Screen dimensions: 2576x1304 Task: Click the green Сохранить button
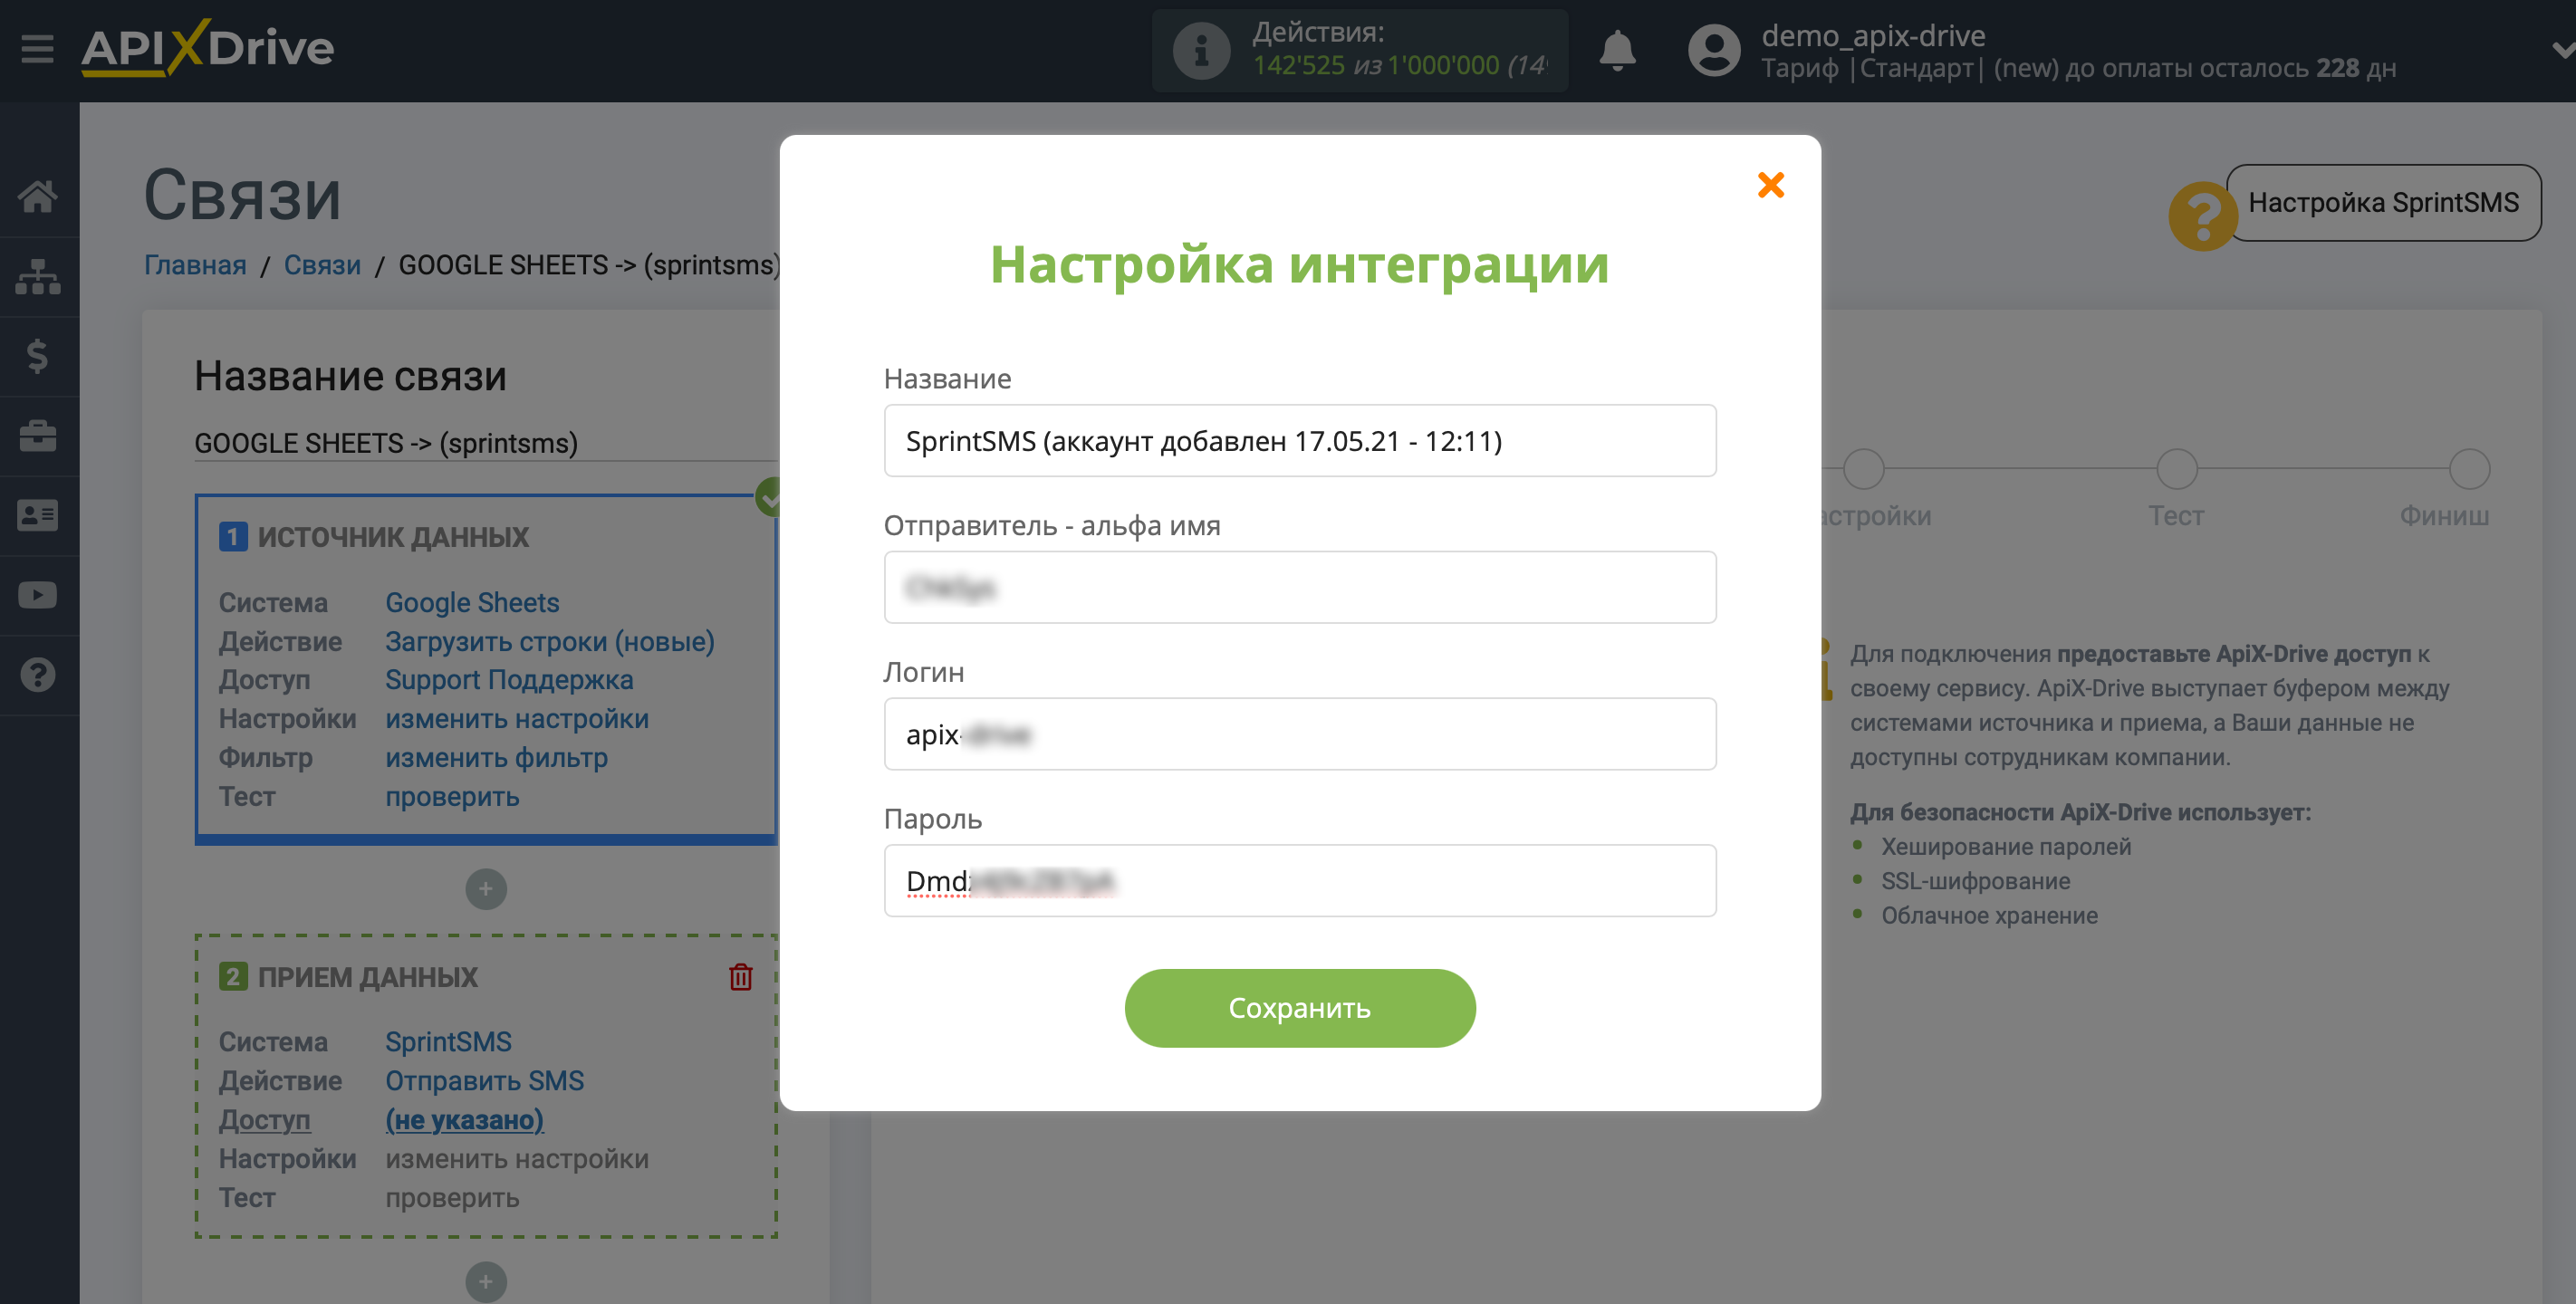[1299, 1008]
